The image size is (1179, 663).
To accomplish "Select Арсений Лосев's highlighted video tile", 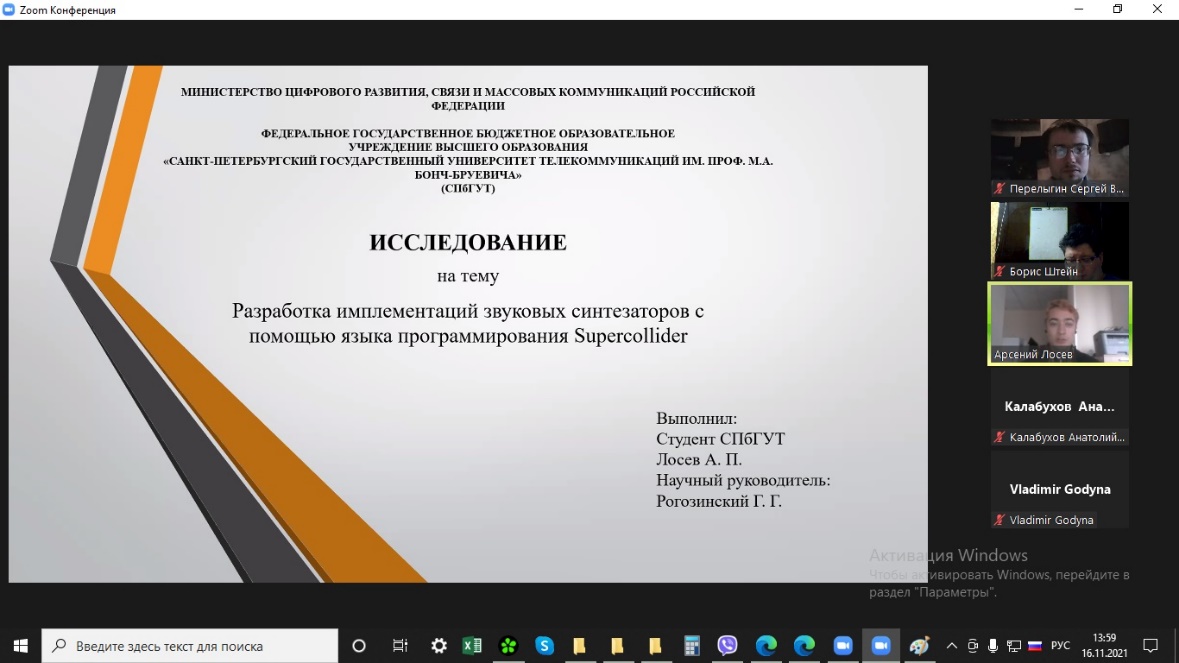I will (1060, 323).
